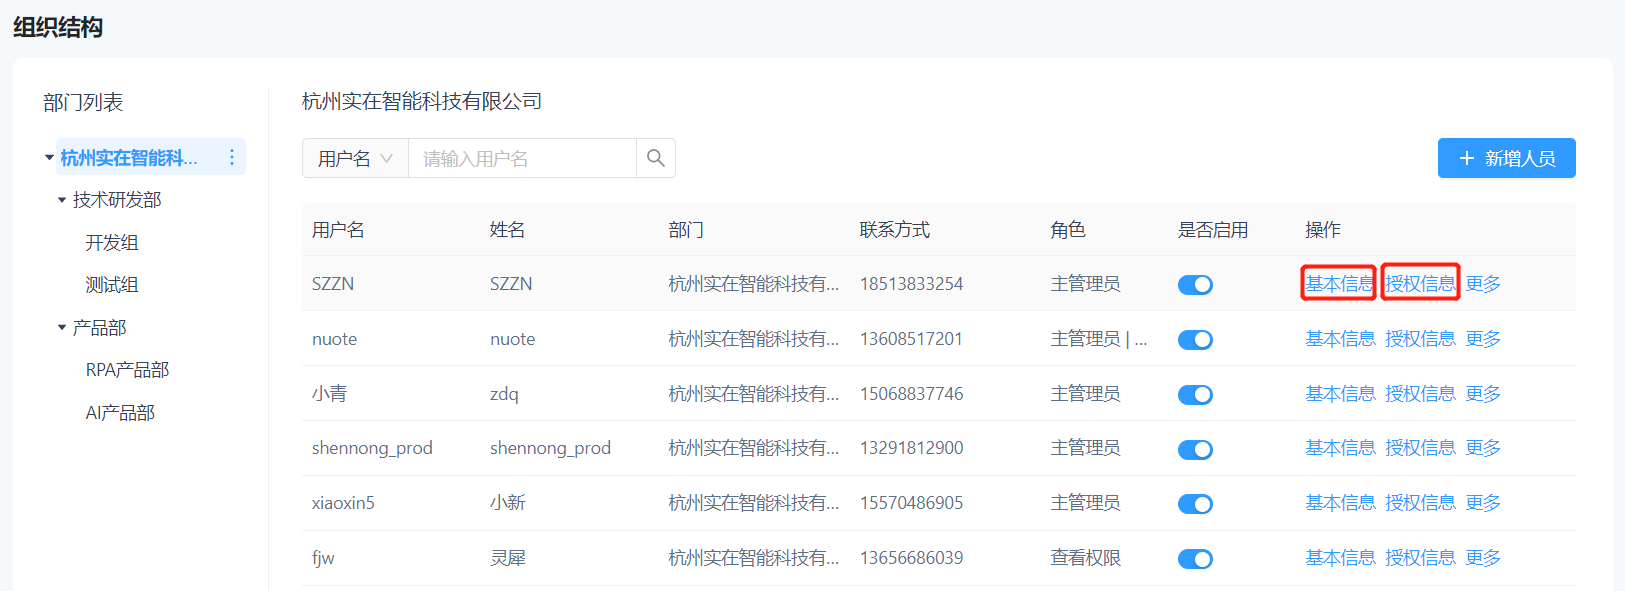Select 开发组 in the department list
This screenshot has height=591, width=1625.
pos(112,243)
